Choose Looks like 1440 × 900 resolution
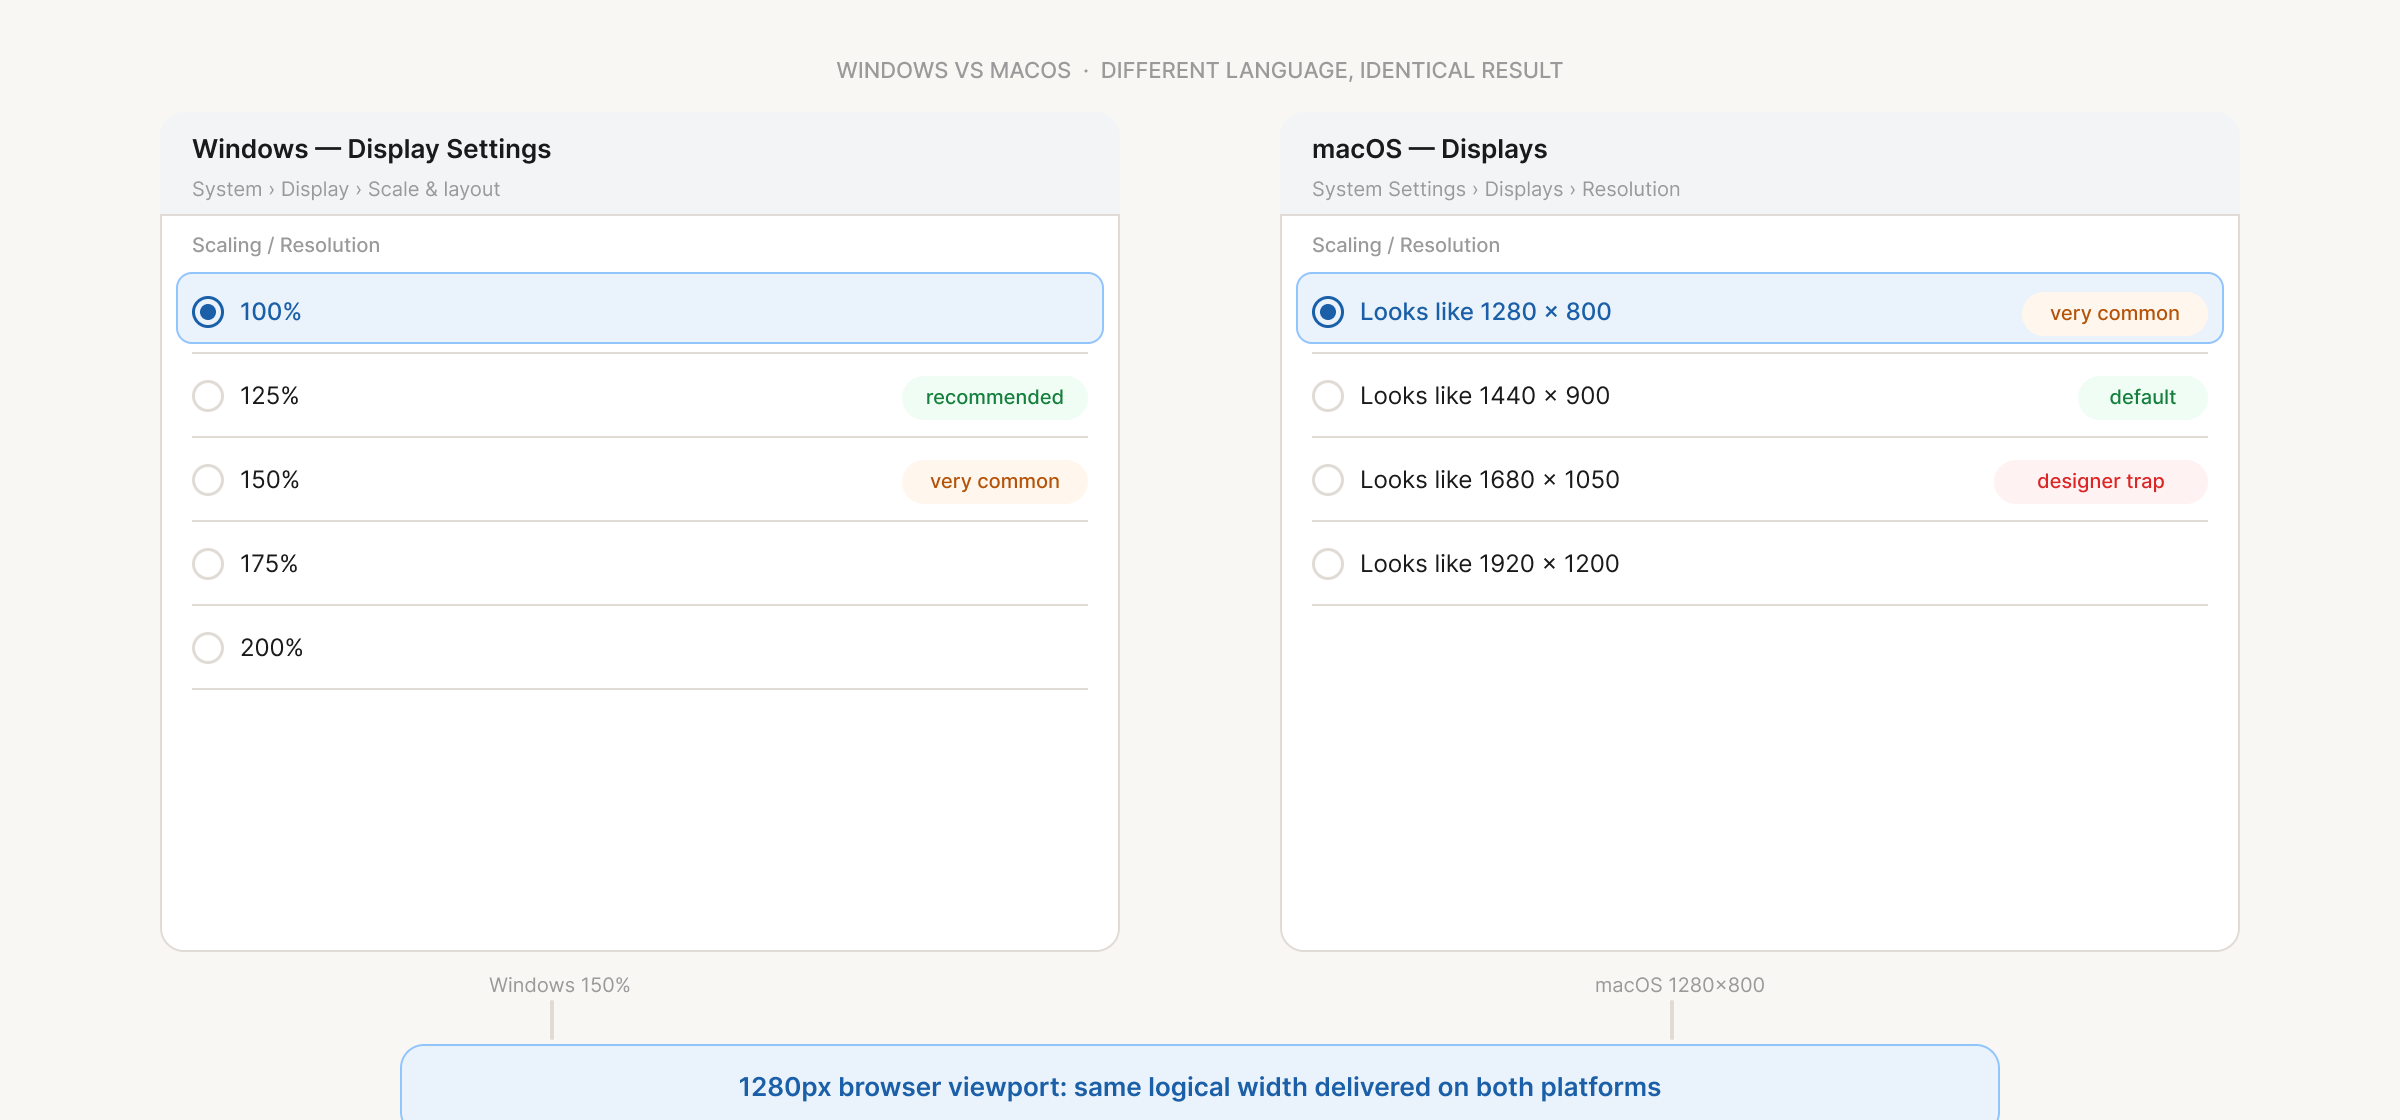 click(x=1328, y=396)
